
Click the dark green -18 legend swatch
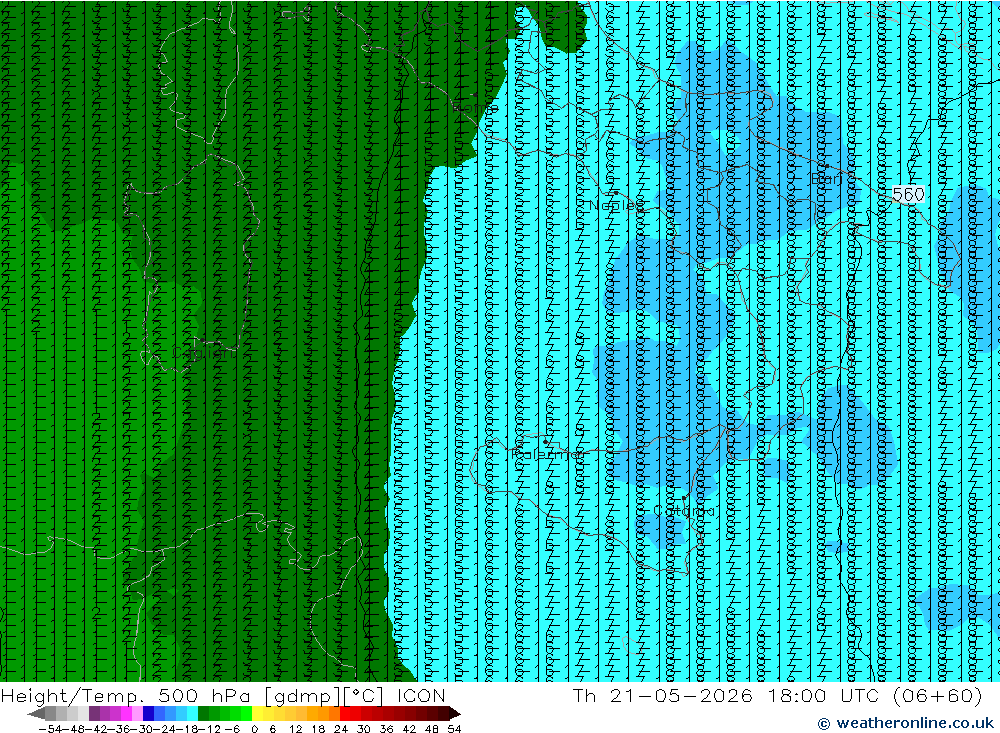tap(203, 713)
